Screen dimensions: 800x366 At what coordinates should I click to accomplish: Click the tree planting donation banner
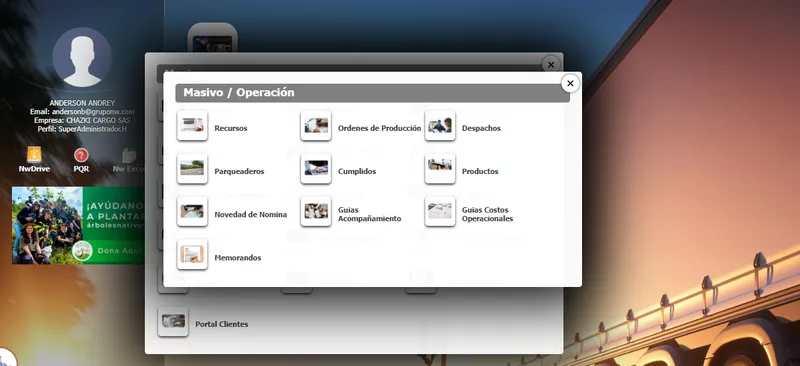[x=78, y=225]
